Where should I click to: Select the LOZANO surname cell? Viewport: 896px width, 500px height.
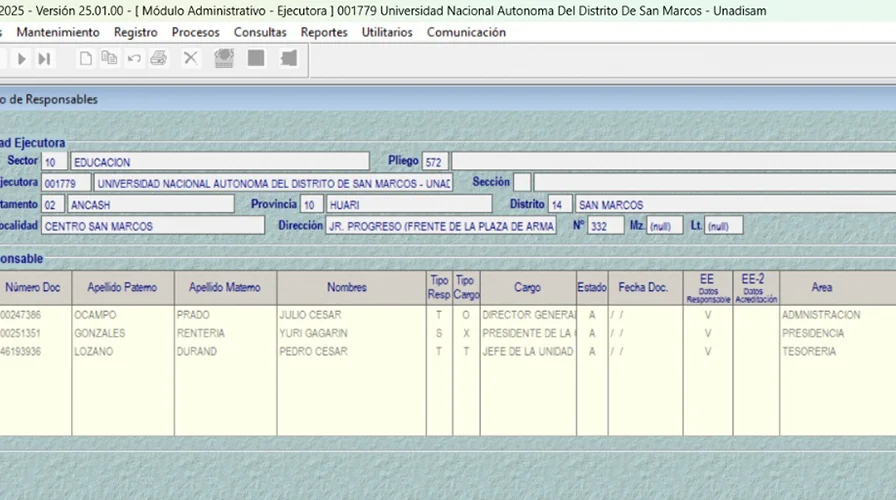(x=123, y=351)
